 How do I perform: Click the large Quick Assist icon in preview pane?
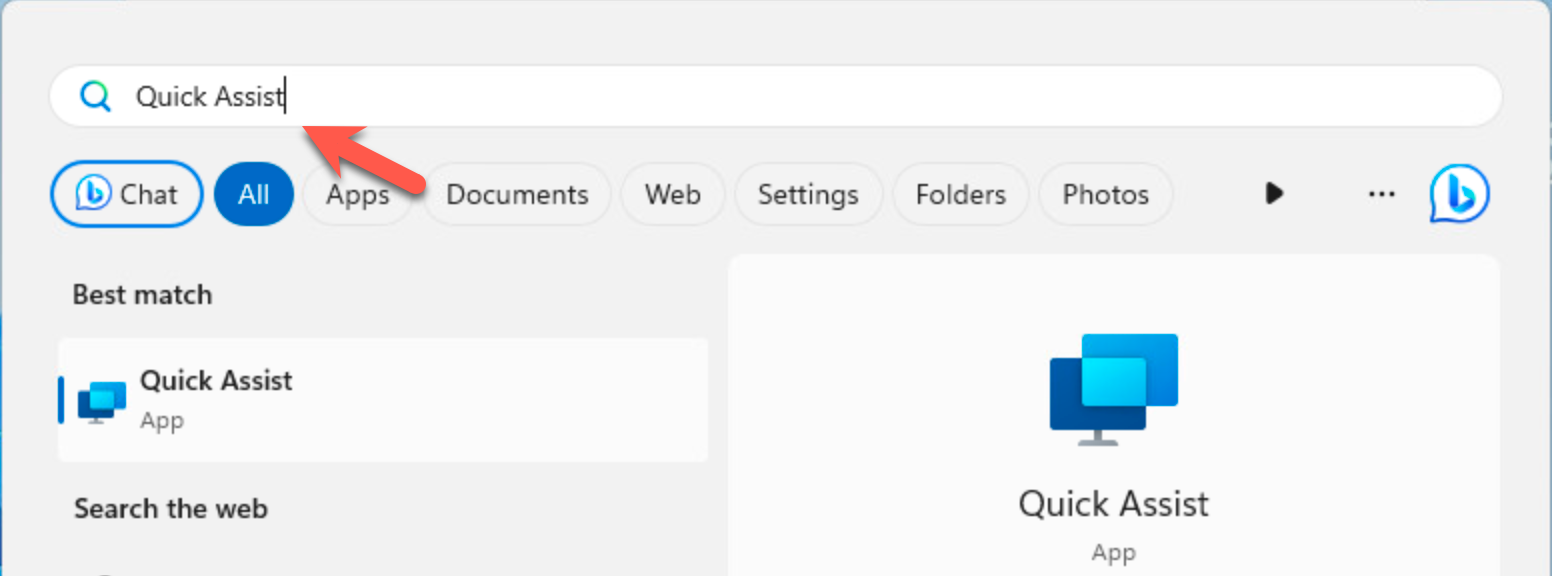point(1113,389)
